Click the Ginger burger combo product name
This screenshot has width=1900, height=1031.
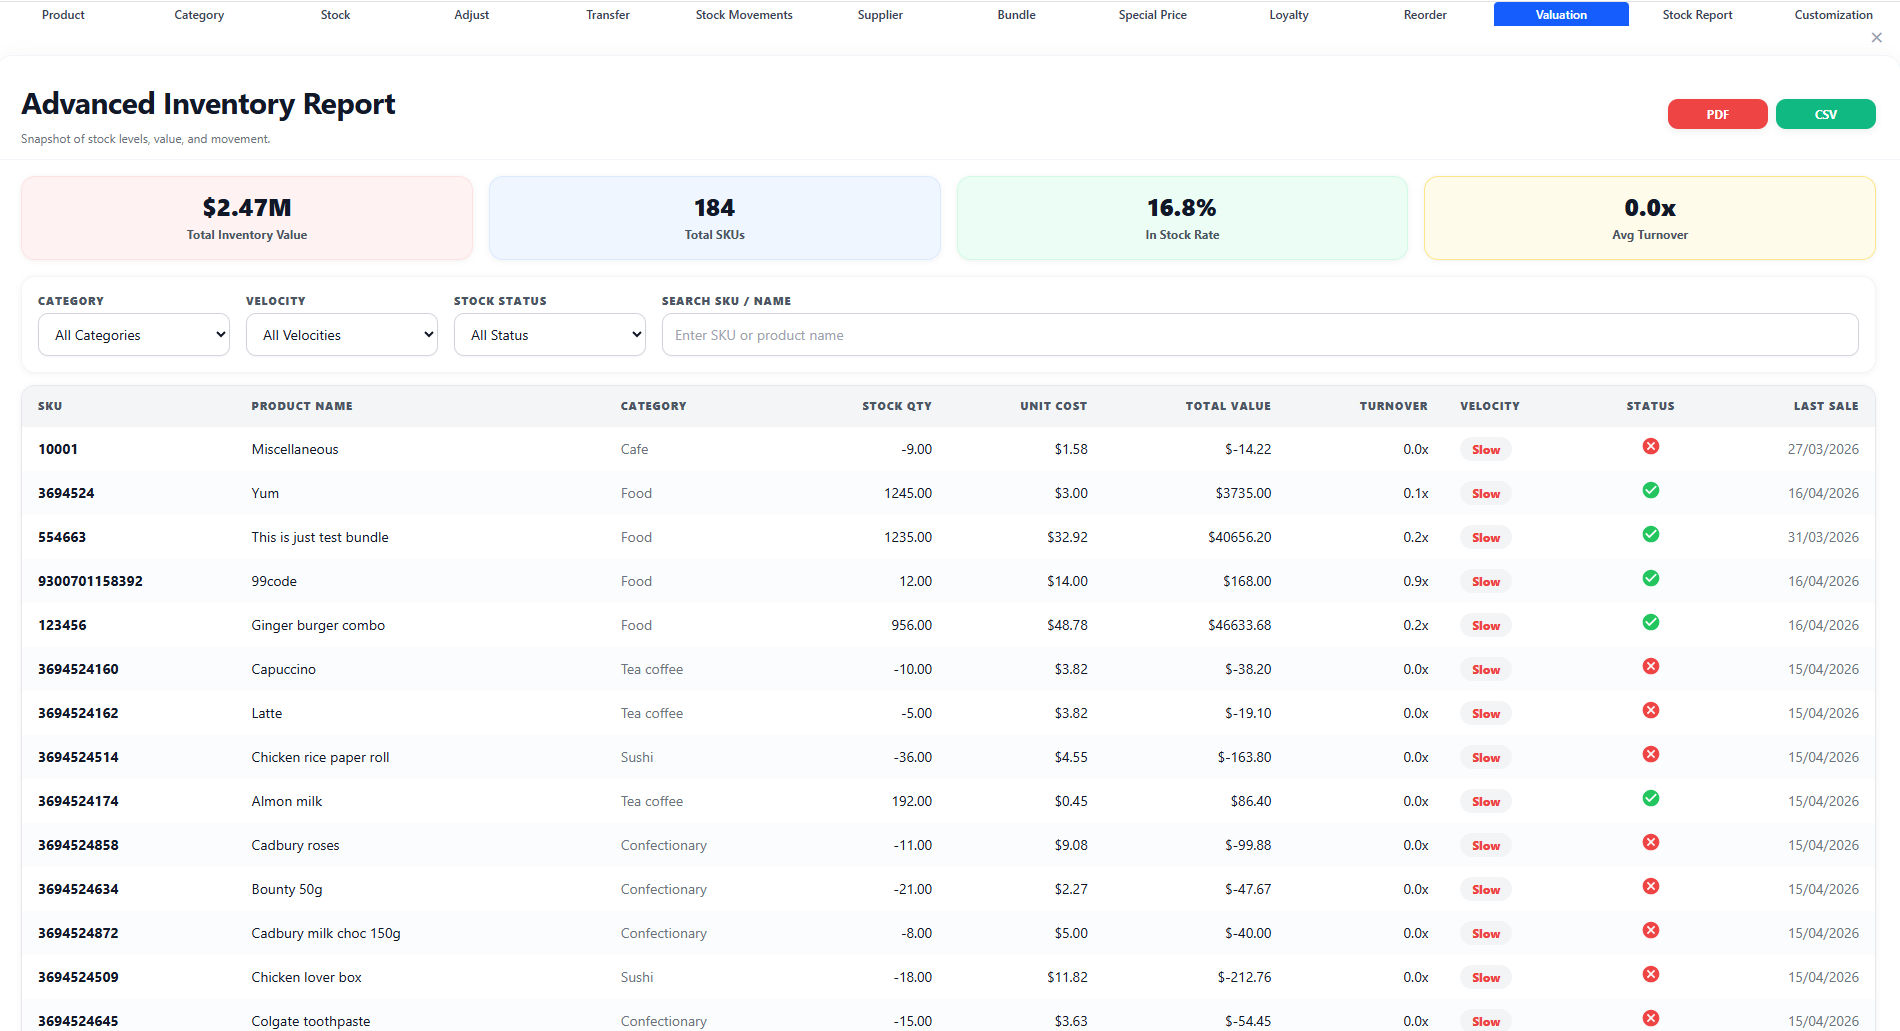click(318, 625)
